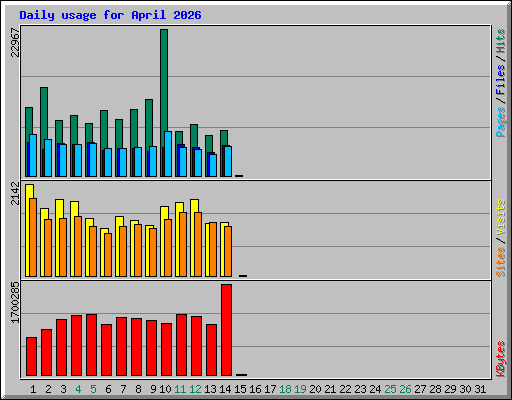Click the cyan 'Pages' legend label
The width and height of the screenshot is (512, 400).
click(x=501, y=122)
